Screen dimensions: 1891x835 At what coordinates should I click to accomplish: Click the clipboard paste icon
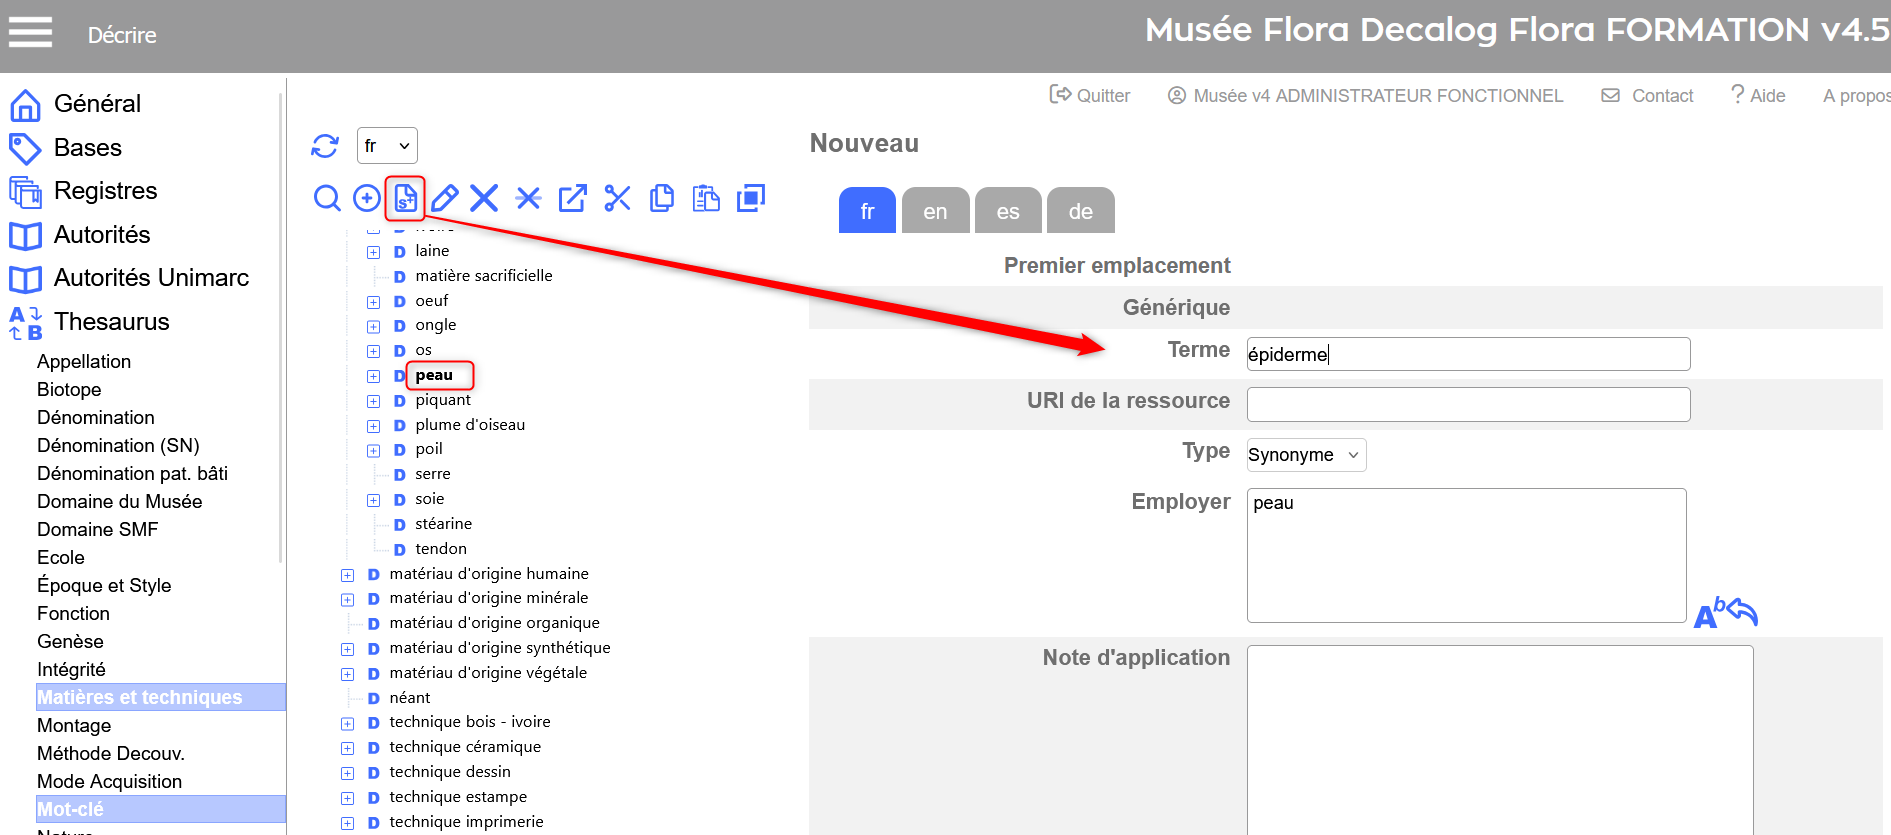(706, 198)
